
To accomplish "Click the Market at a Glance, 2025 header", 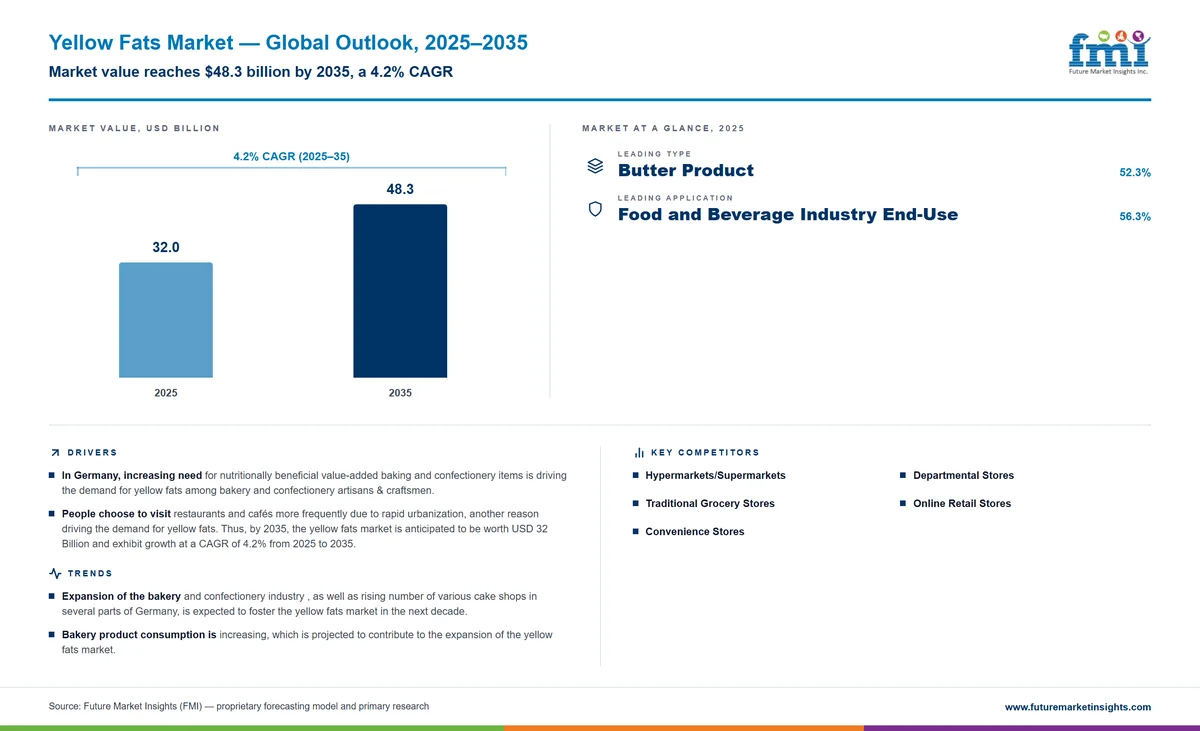I will click(663, 128).
